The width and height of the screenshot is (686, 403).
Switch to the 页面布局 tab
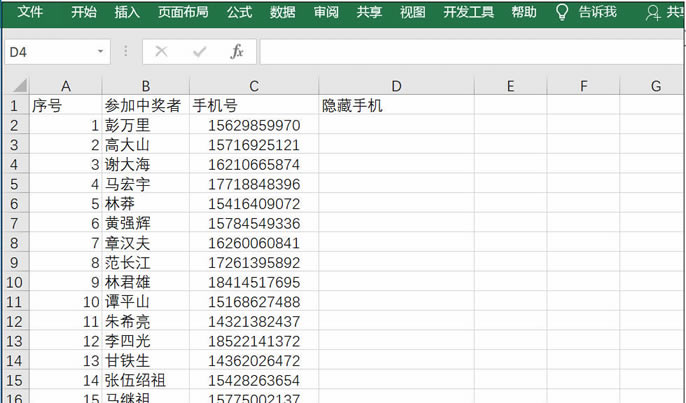coord(183,12)
